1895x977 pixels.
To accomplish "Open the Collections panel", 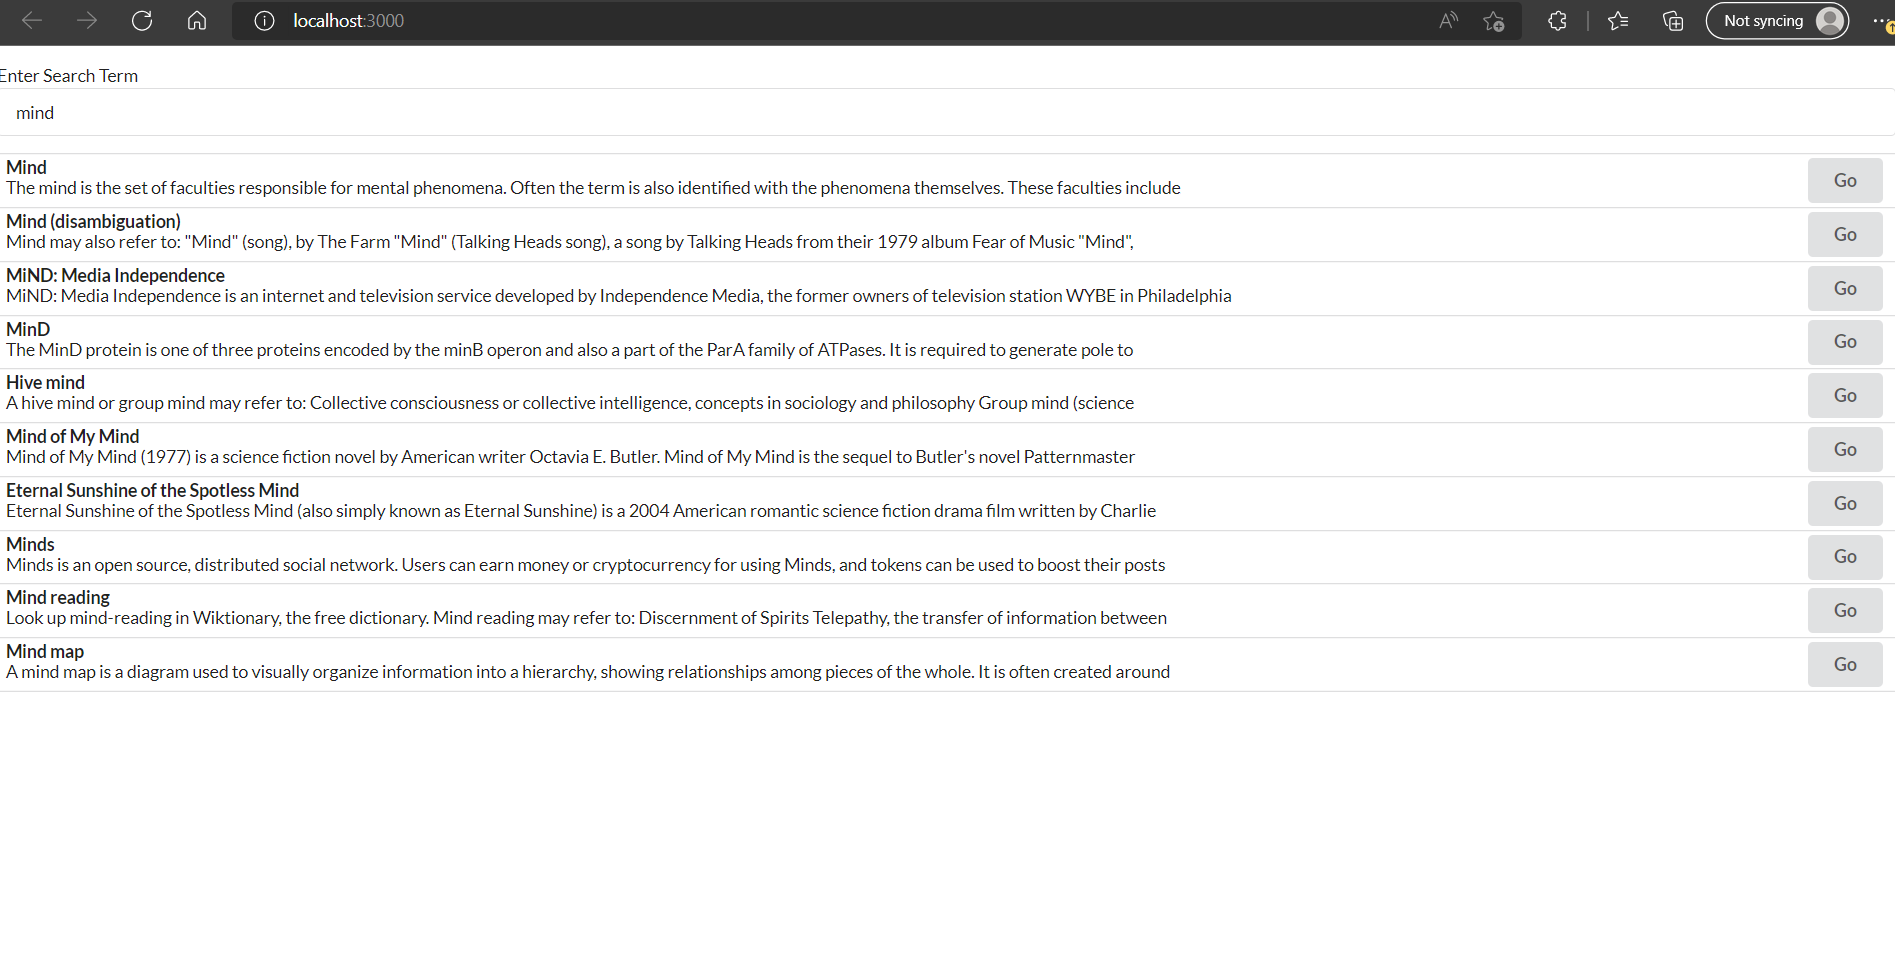I will pyautogui.click(x=1673, y=21).
